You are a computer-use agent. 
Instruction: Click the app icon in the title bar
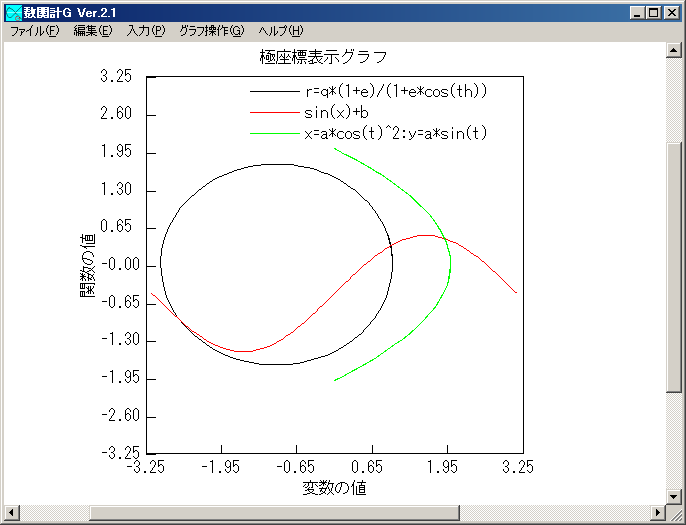(13, 13)
